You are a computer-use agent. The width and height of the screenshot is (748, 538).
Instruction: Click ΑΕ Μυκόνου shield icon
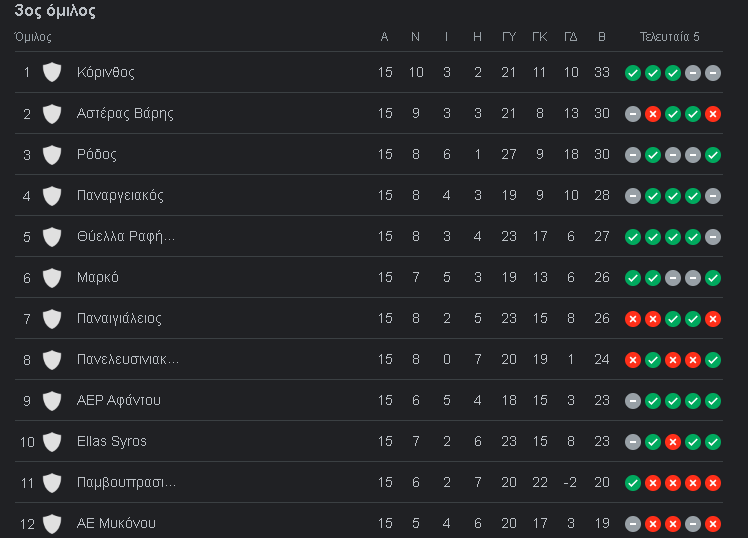click(52, 524)
